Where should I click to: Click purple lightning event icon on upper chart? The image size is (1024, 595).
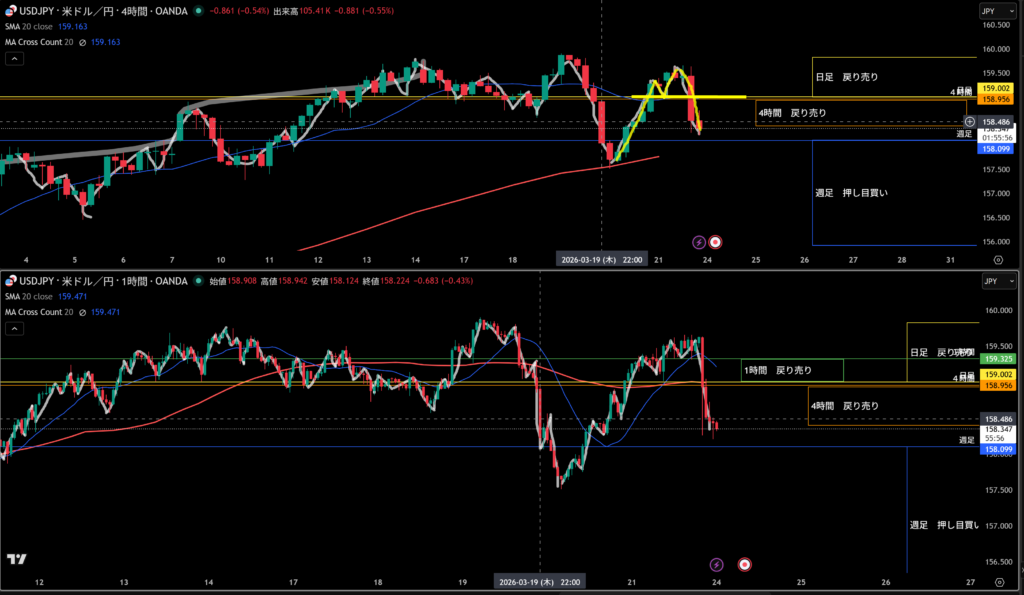[x=699, y=241]
